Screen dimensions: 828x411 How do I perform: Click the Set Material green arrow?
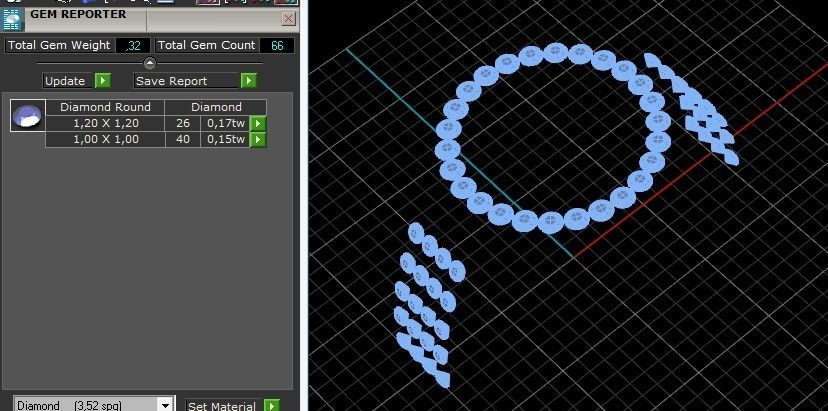271,405
